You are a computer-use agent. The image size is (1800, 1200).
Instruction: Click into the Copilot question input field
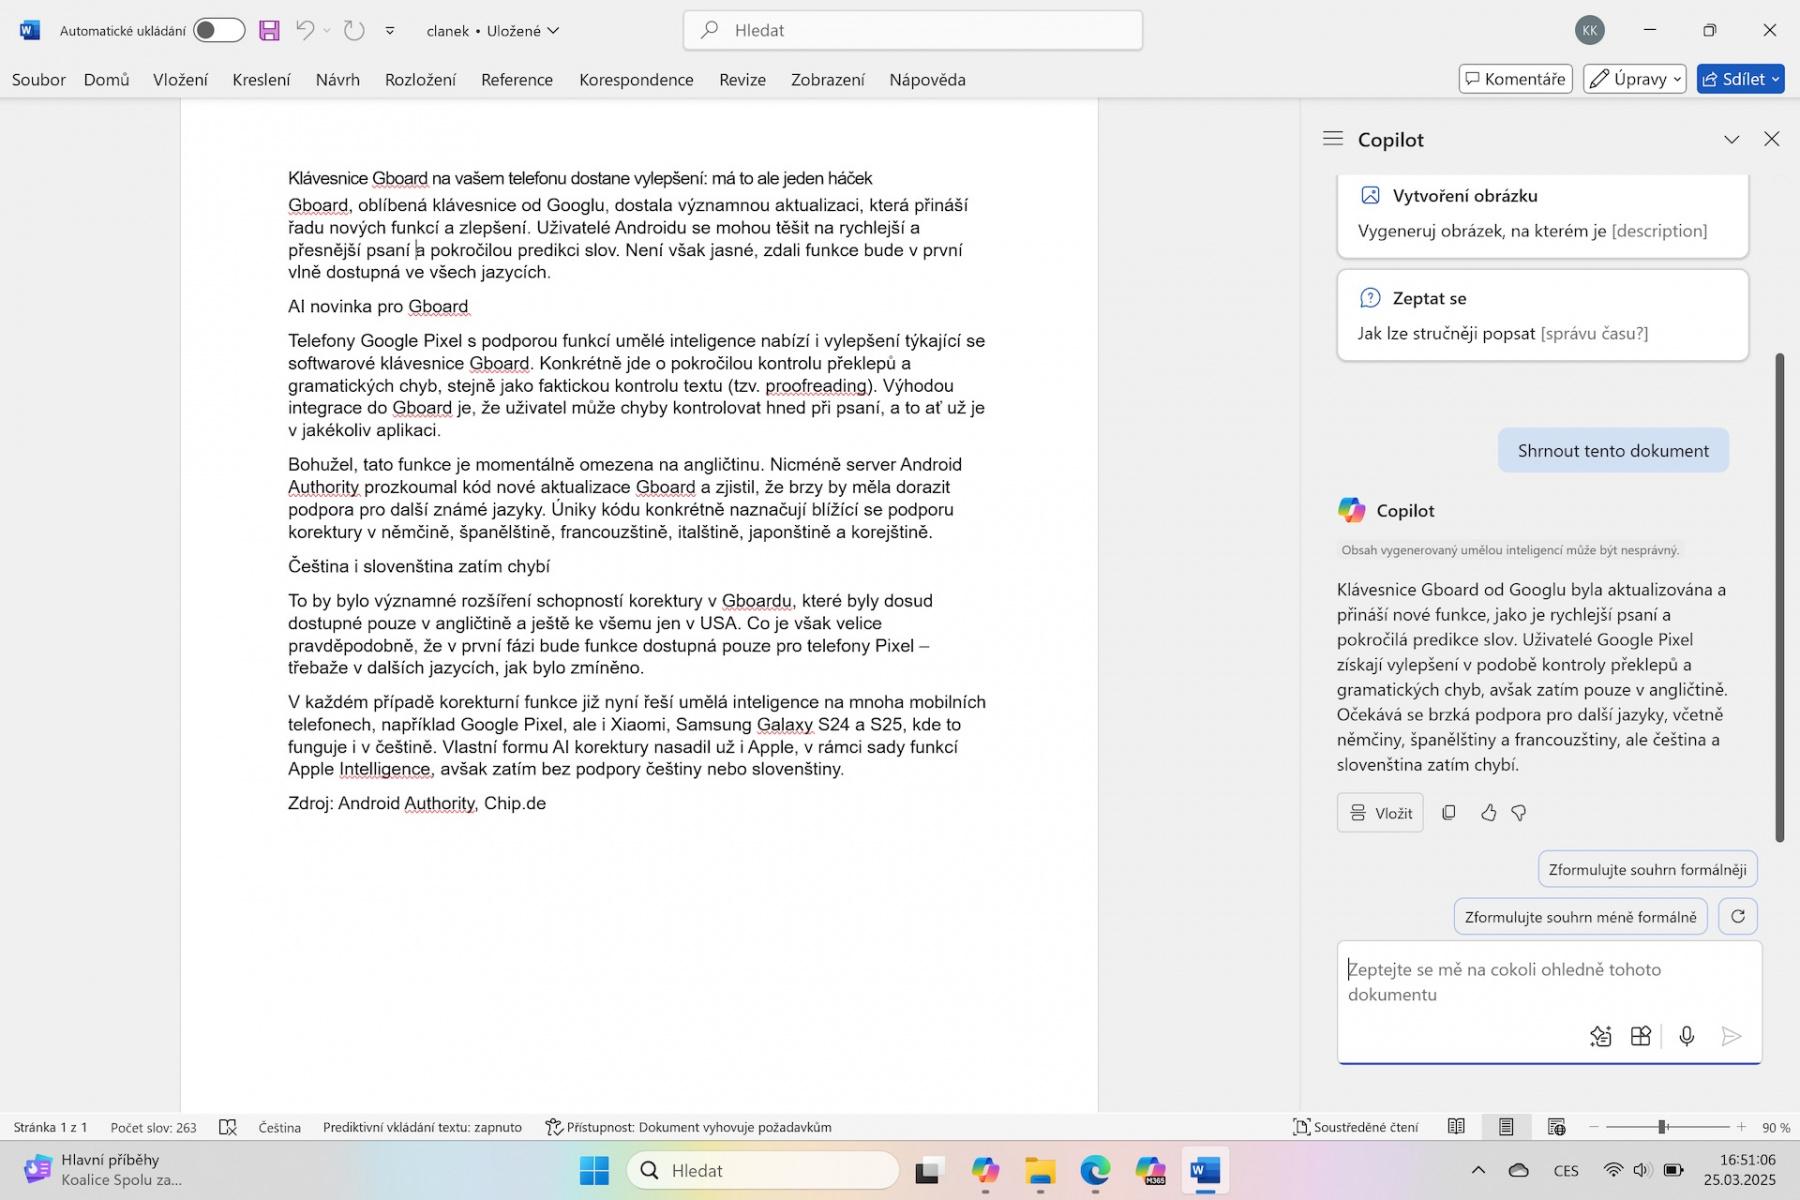pos(1548,981)
